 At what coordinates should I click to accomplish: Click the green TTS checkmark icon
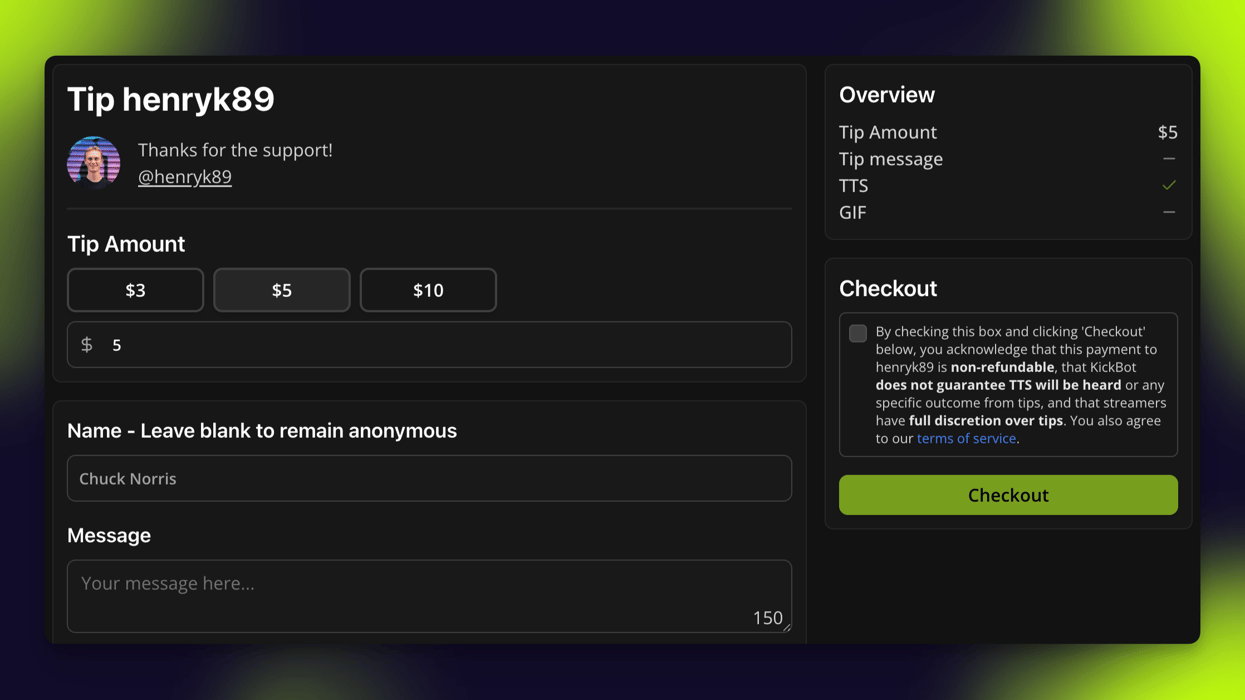pyautogui.click(x=1168, y=186)
